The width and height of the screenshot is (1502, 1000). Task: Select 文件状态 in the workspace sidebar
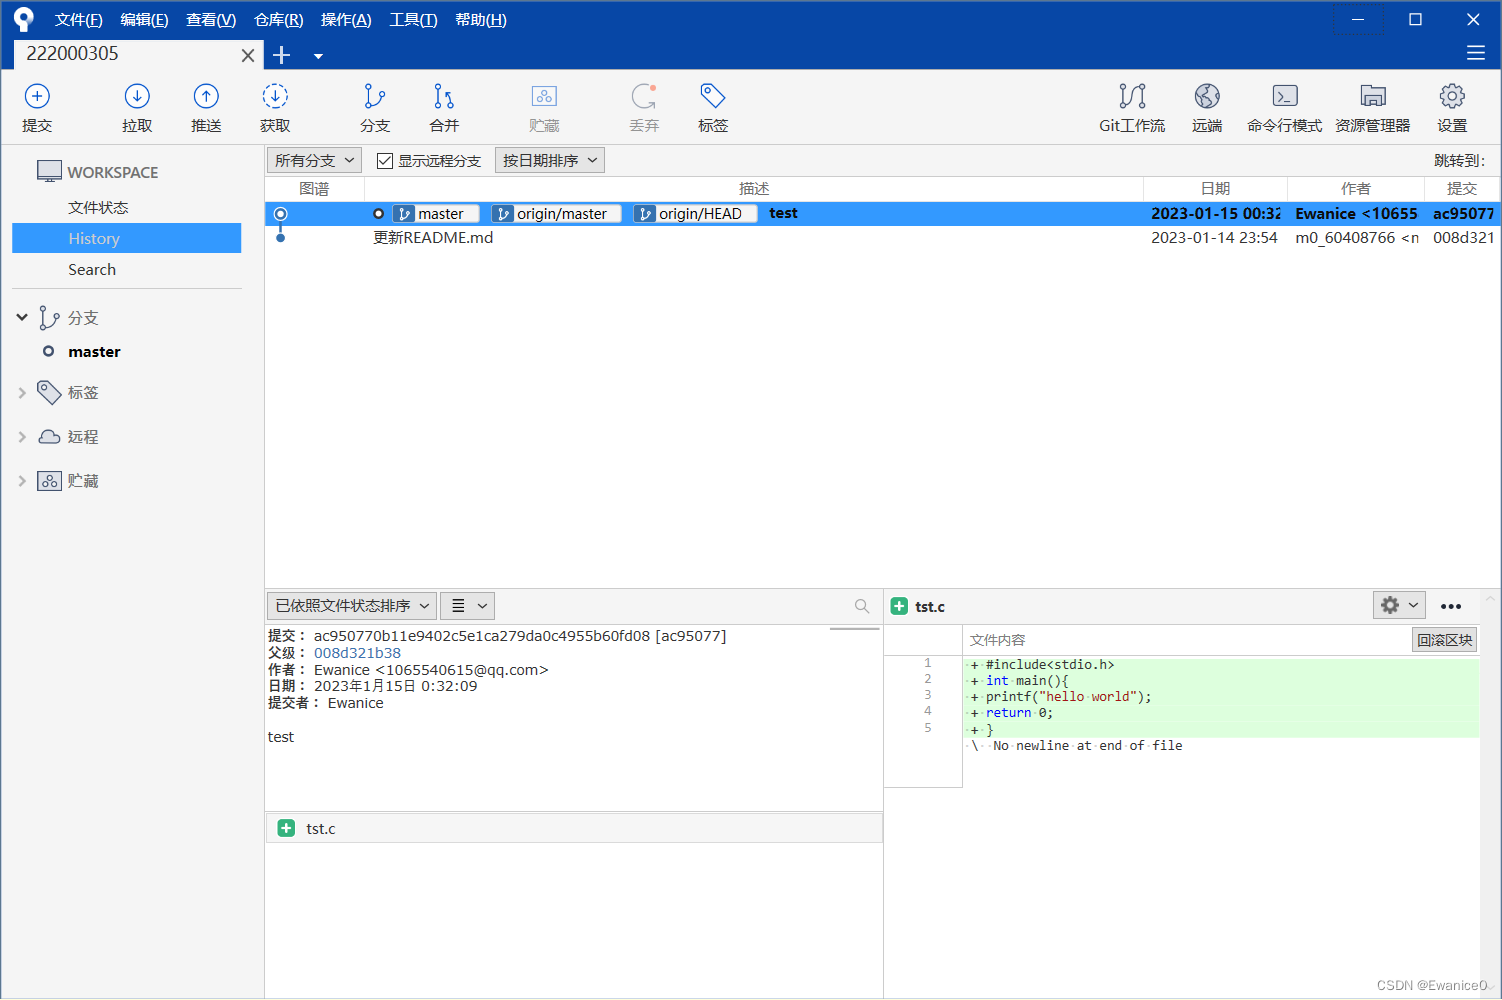click(98, 207)
